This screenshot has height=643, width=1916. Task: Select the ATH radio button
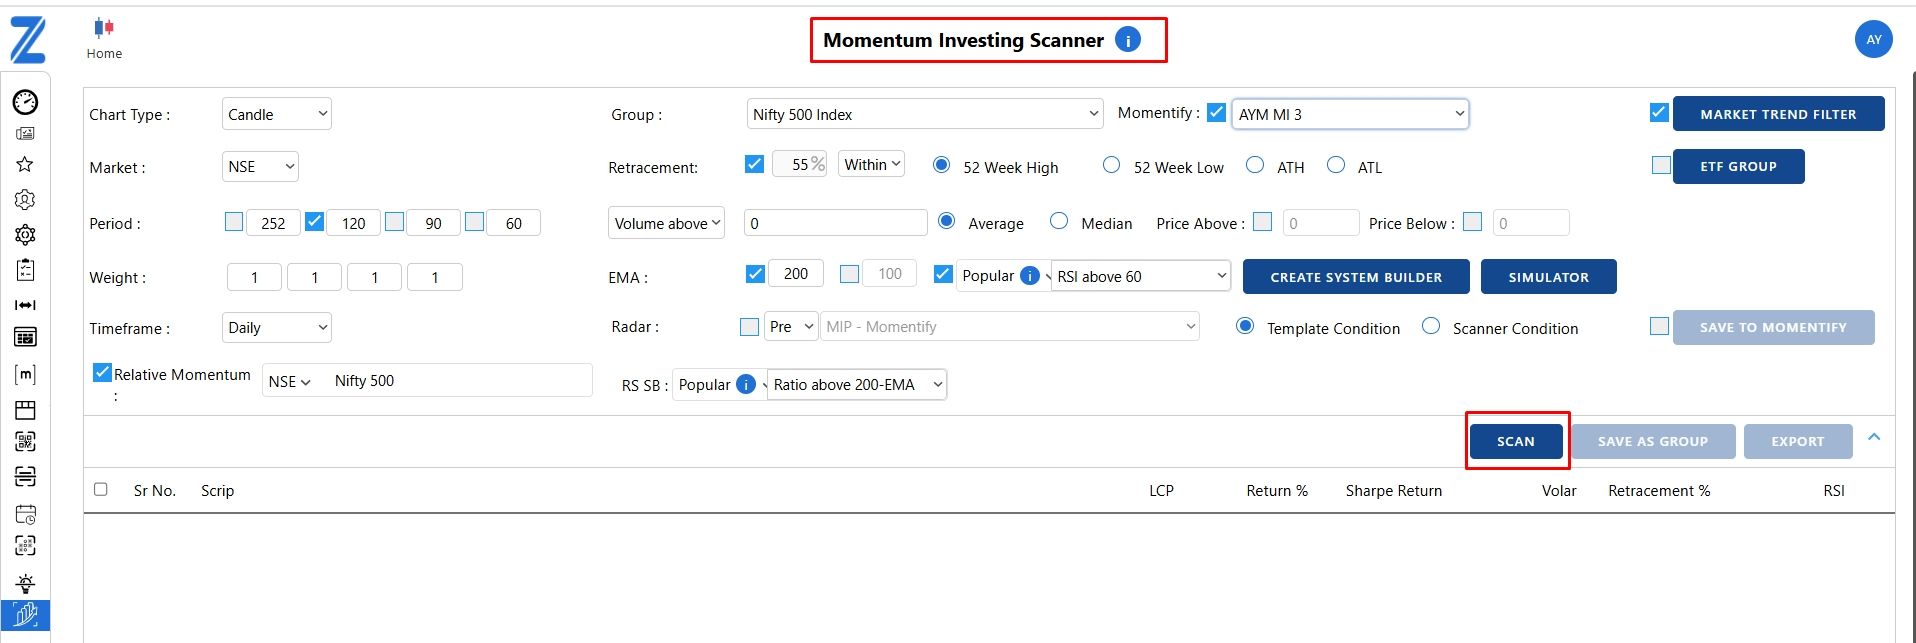1255,165
